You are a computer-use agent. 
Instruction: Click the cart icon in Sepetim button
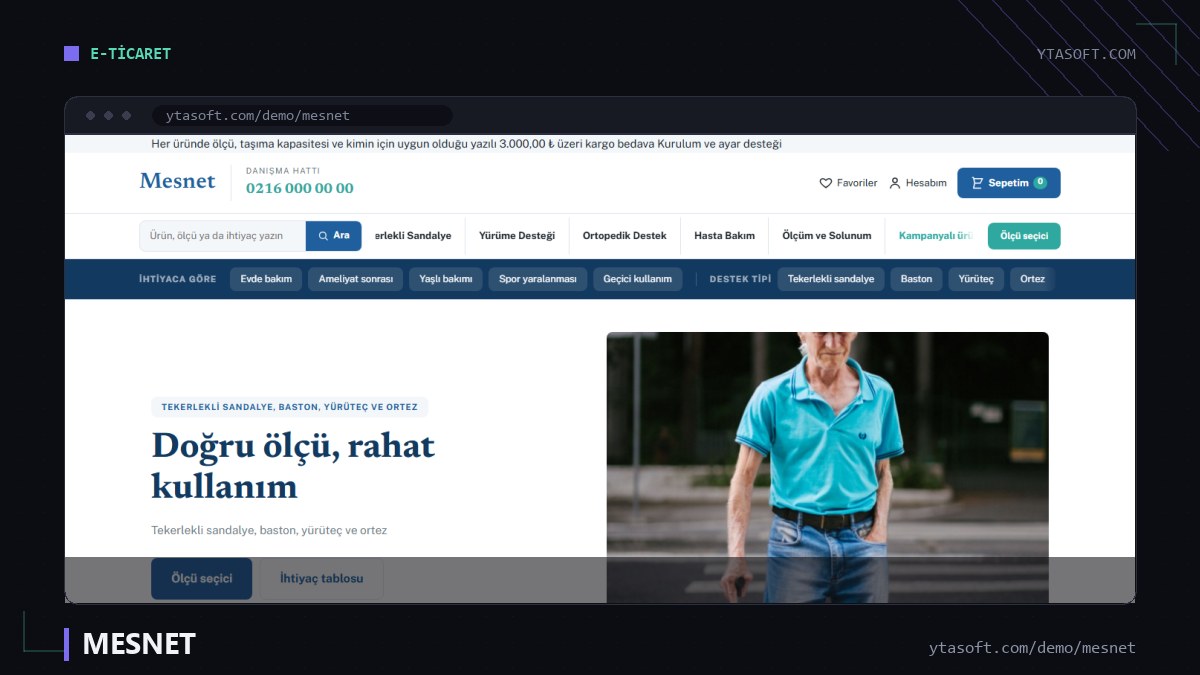976,183
